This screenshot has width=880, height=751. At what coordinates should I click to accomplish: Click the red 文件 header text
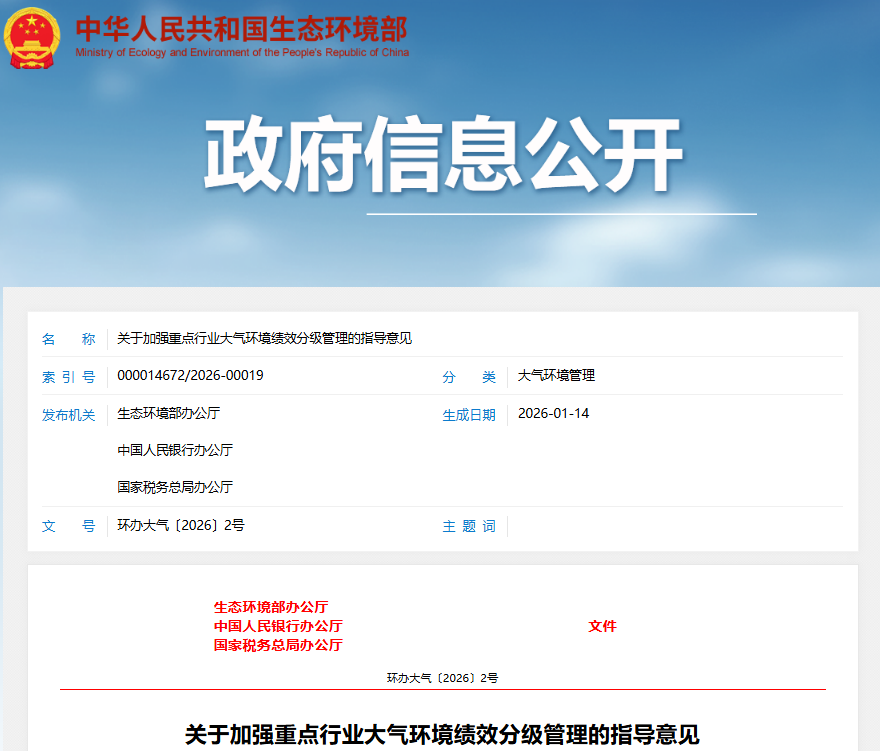pyautogui.click(x=602, y=626)
